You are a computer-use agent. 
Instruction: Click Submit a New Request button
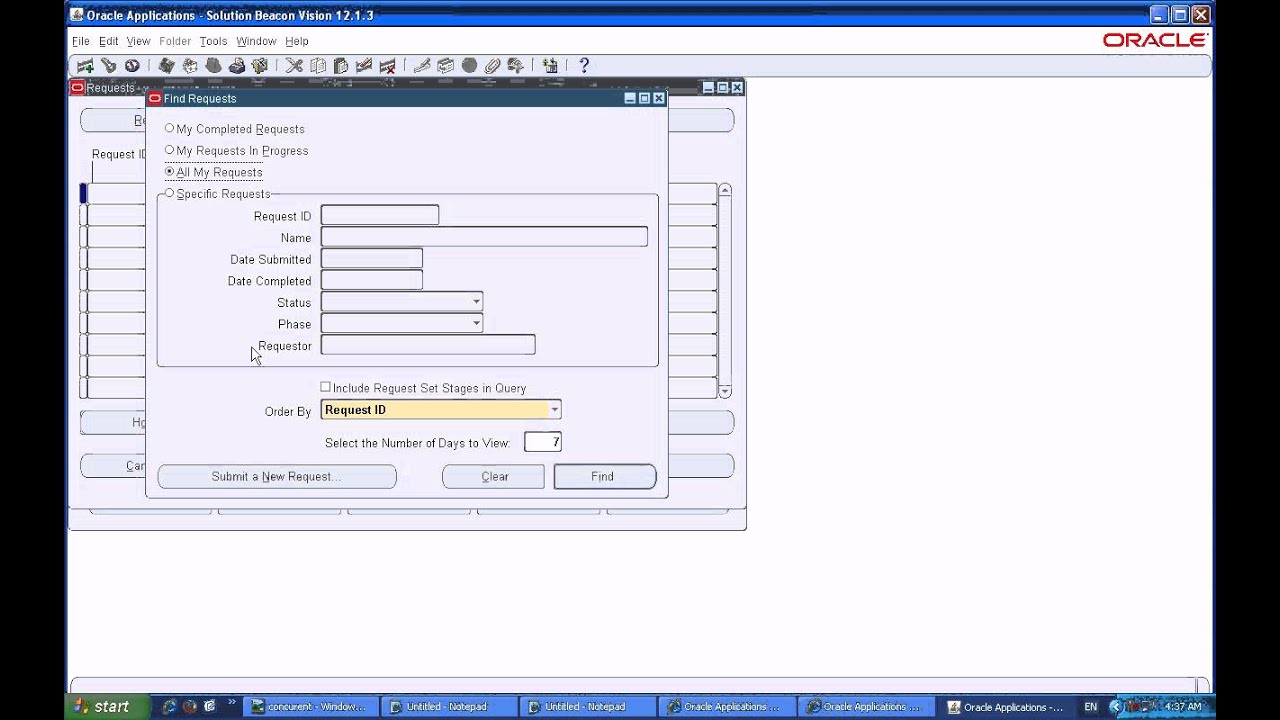click(277, 477)
